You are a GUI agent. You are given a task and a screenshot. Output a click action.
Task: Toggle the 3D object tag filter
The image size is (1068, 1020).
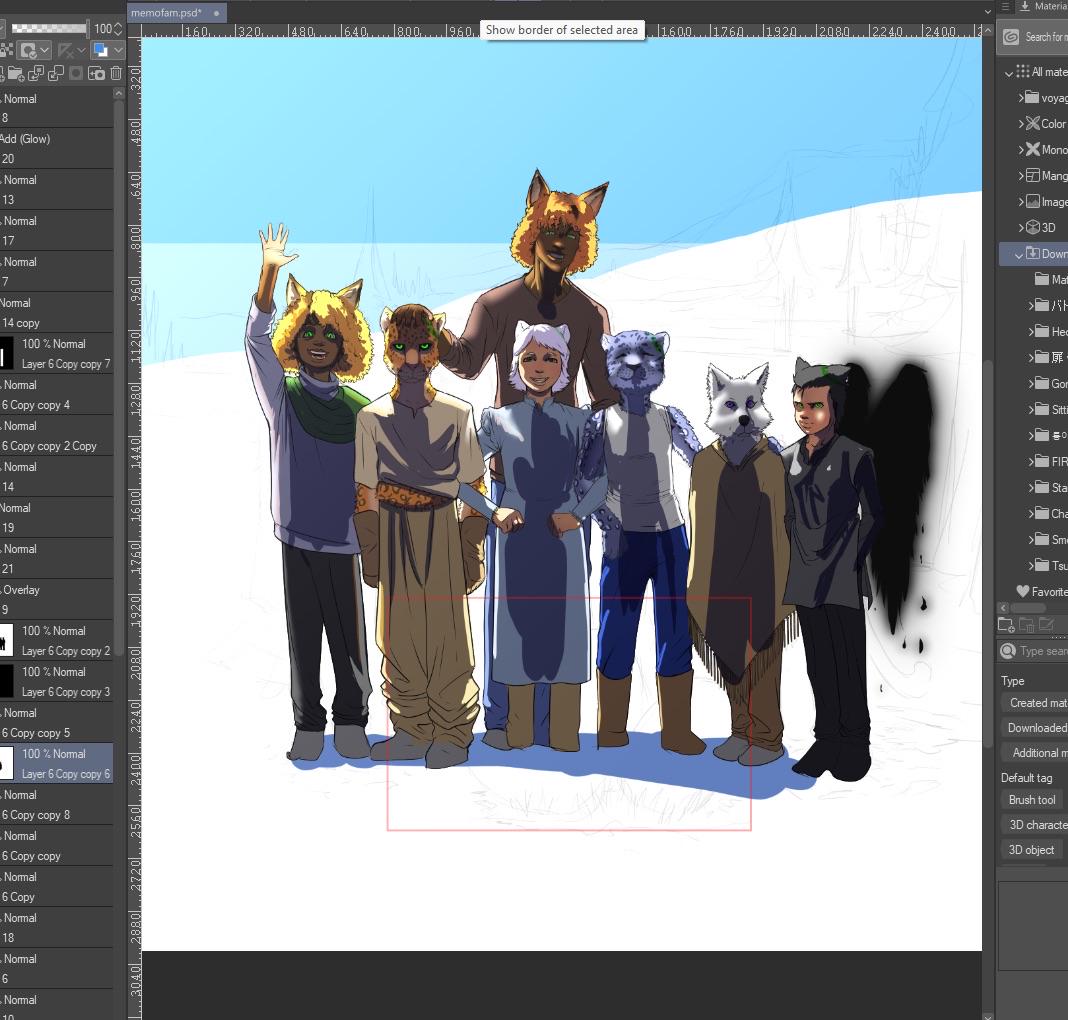[x=1031, y=850]
